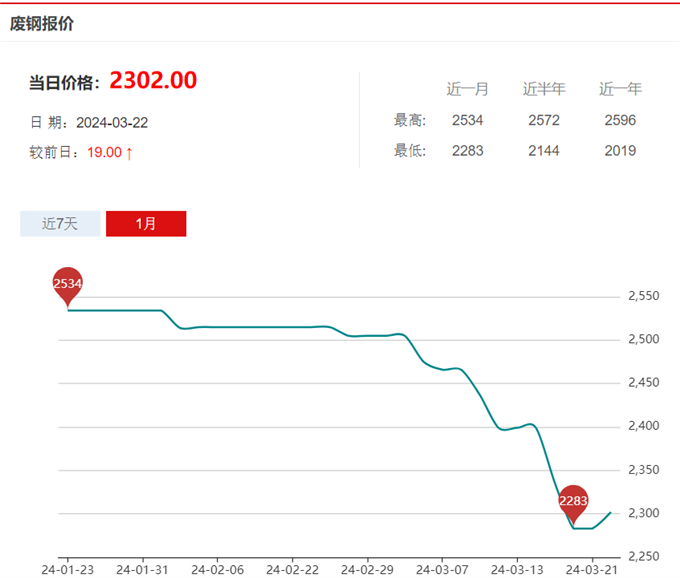Image resolution: width=680 pixels, height=578 pixels.
Task: Click the end point of the price line
Action: (611, 513)
